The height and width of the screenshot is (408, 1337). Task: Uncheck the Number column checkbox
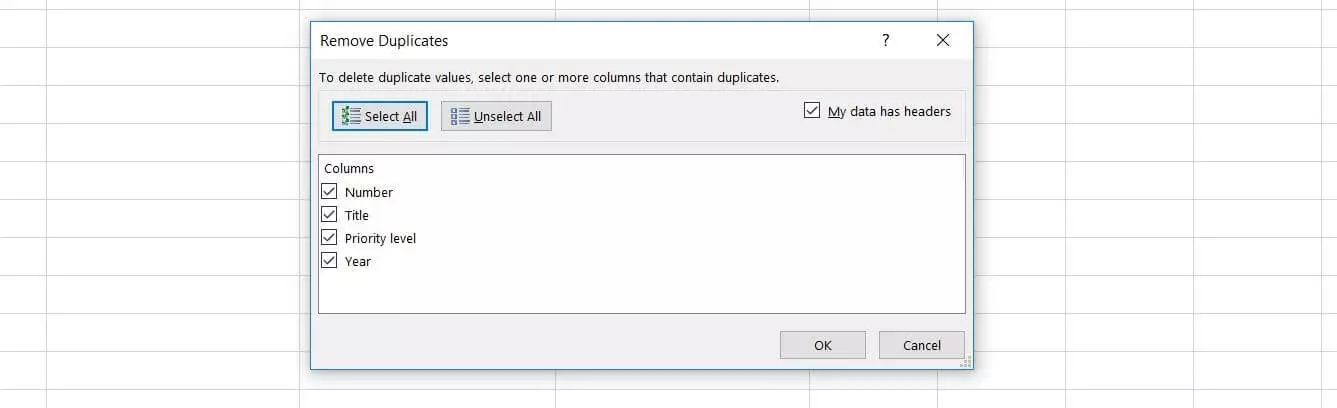[x=329, y=192]
